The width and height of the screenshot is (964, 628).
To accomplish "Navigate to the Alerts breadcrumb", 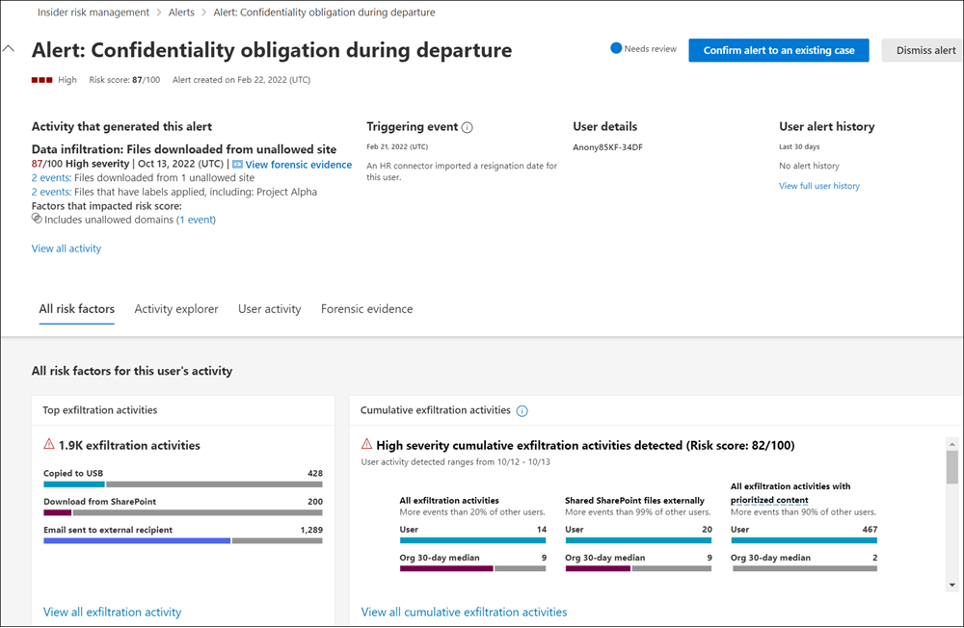I will 182,13.
